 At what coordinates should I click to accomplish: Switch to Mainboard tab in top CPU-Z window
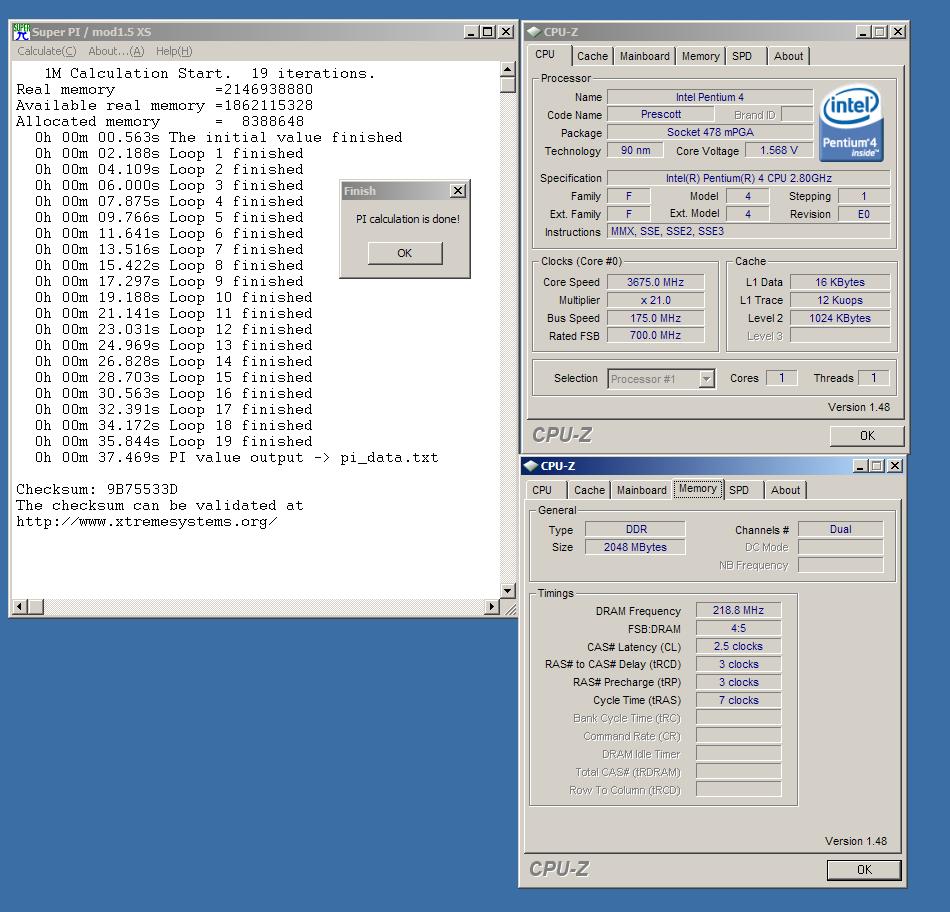click(645, 56)
